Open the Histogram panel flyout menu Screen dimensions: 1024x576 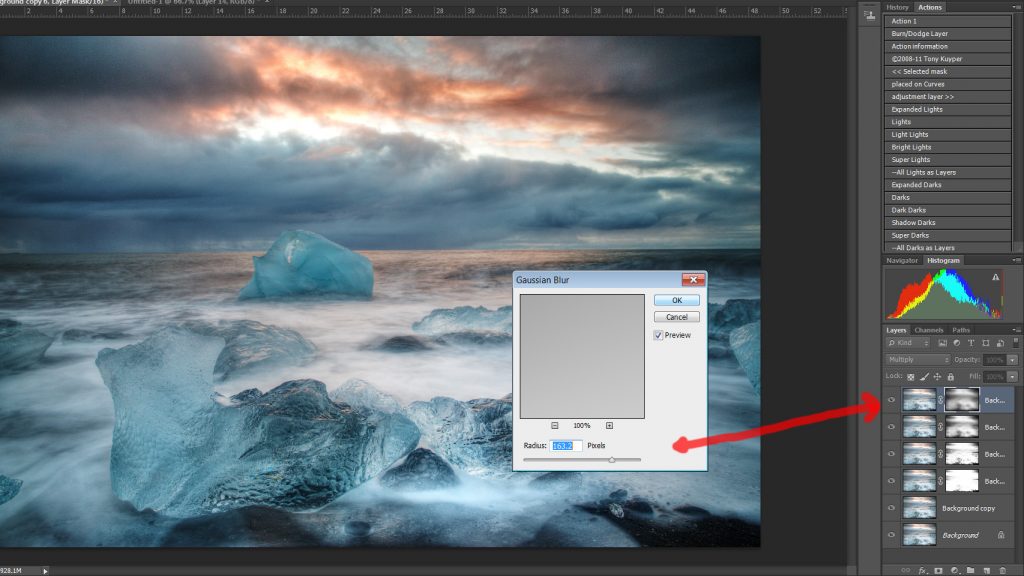1017,260
